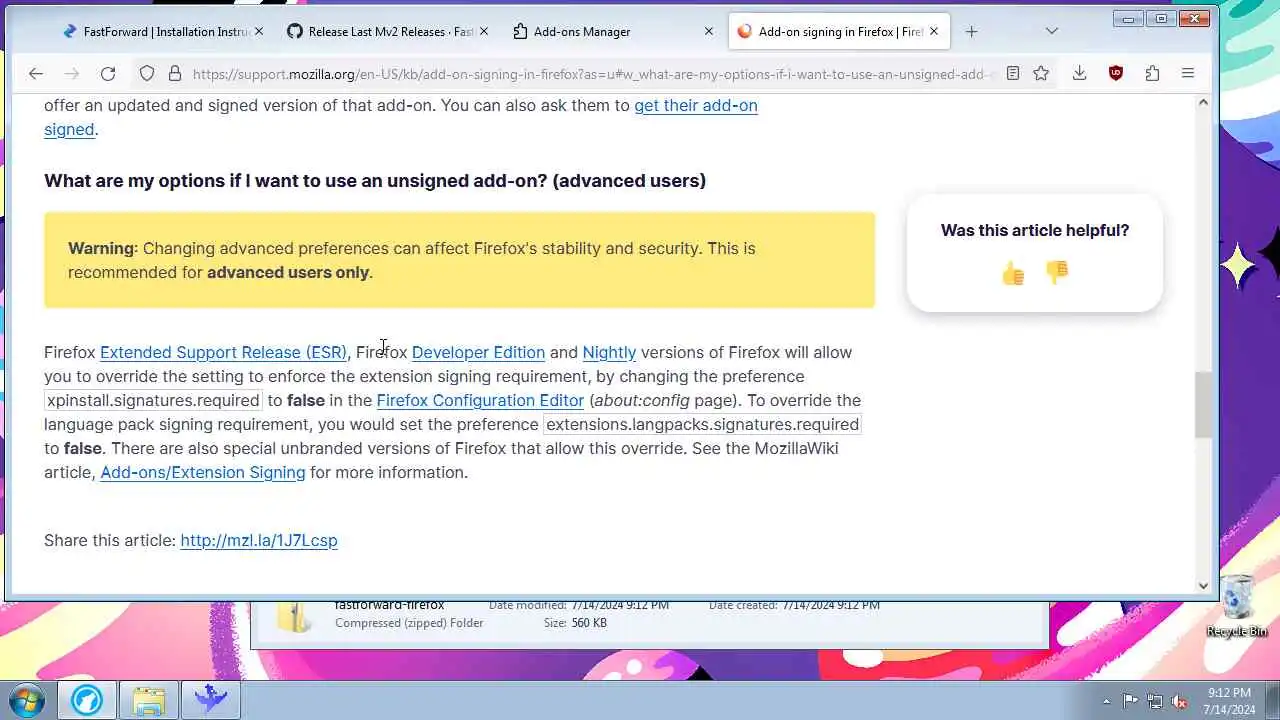The height and width of the screenshot is (720, 1280).
Task: Open the muted volume tray icon
Action: click(1179, 701)
